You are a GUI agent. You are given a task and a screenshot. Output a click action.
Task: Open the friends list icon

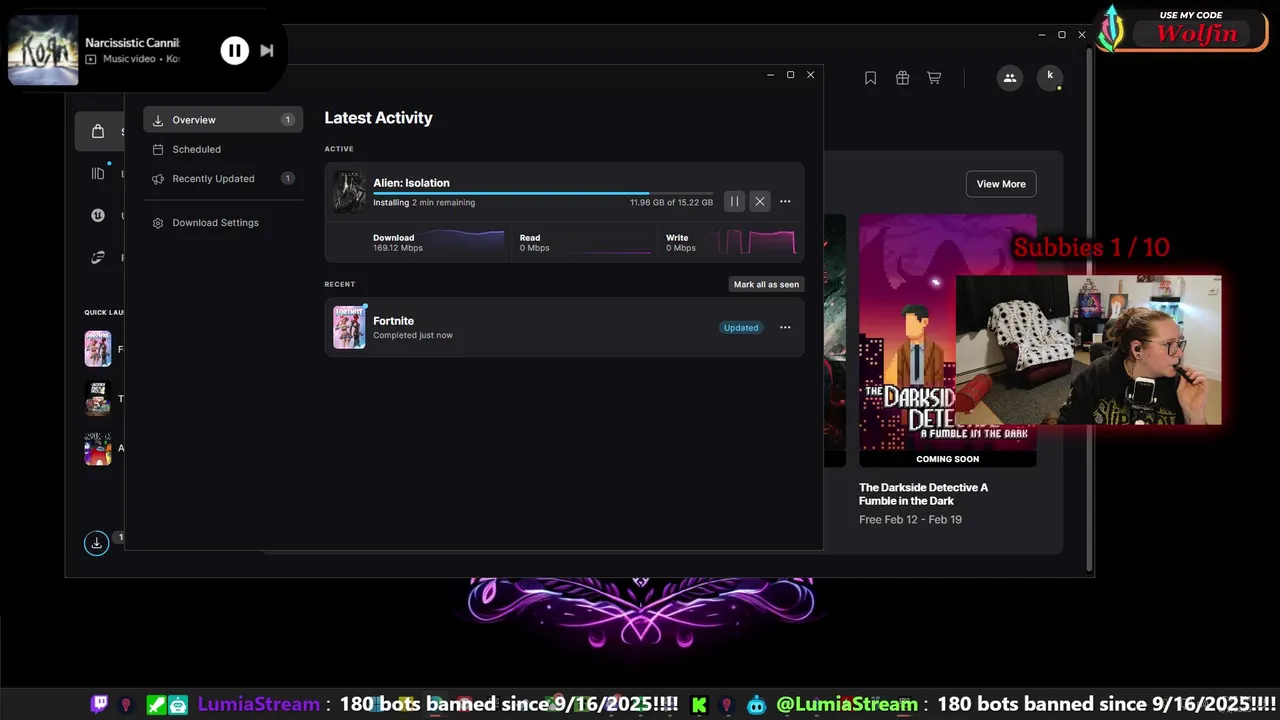tap(1010, 78)
